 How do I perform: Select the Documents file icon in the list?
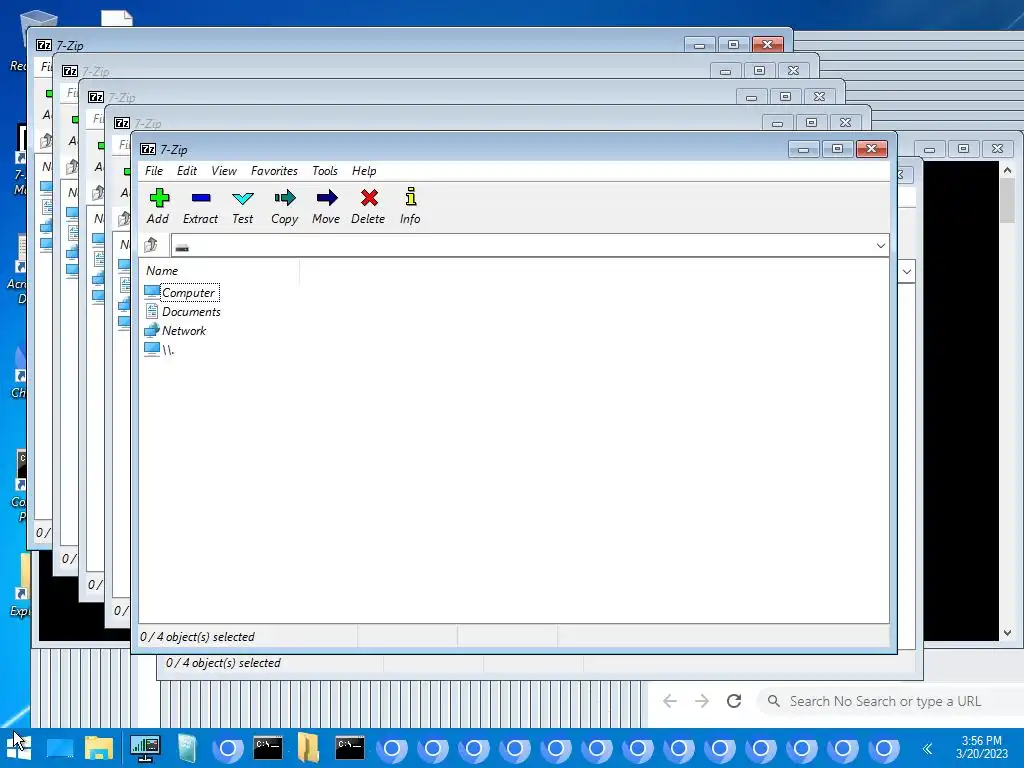[152, 312]
